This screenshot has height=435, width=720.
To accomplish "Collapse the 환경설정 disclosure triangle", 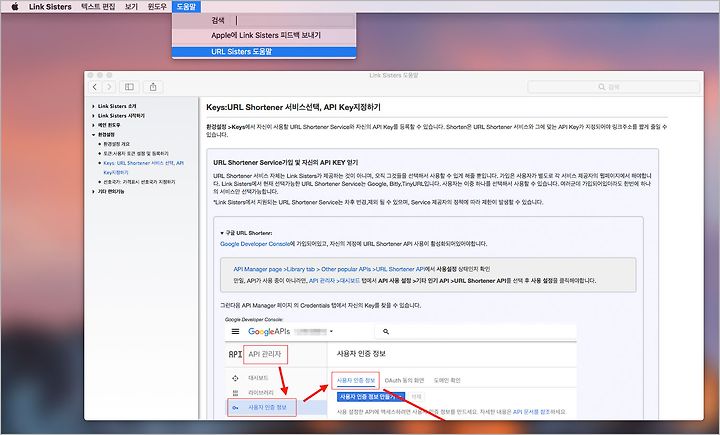I will 93,135.
